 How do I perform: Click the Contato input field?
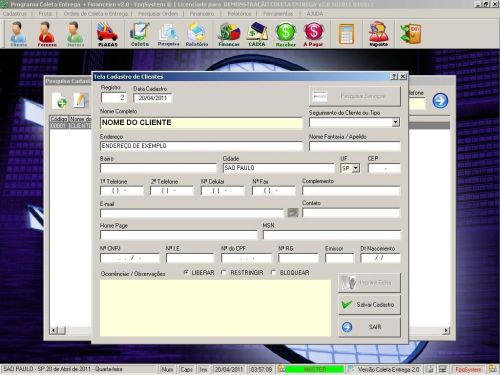tap(351, 213)
